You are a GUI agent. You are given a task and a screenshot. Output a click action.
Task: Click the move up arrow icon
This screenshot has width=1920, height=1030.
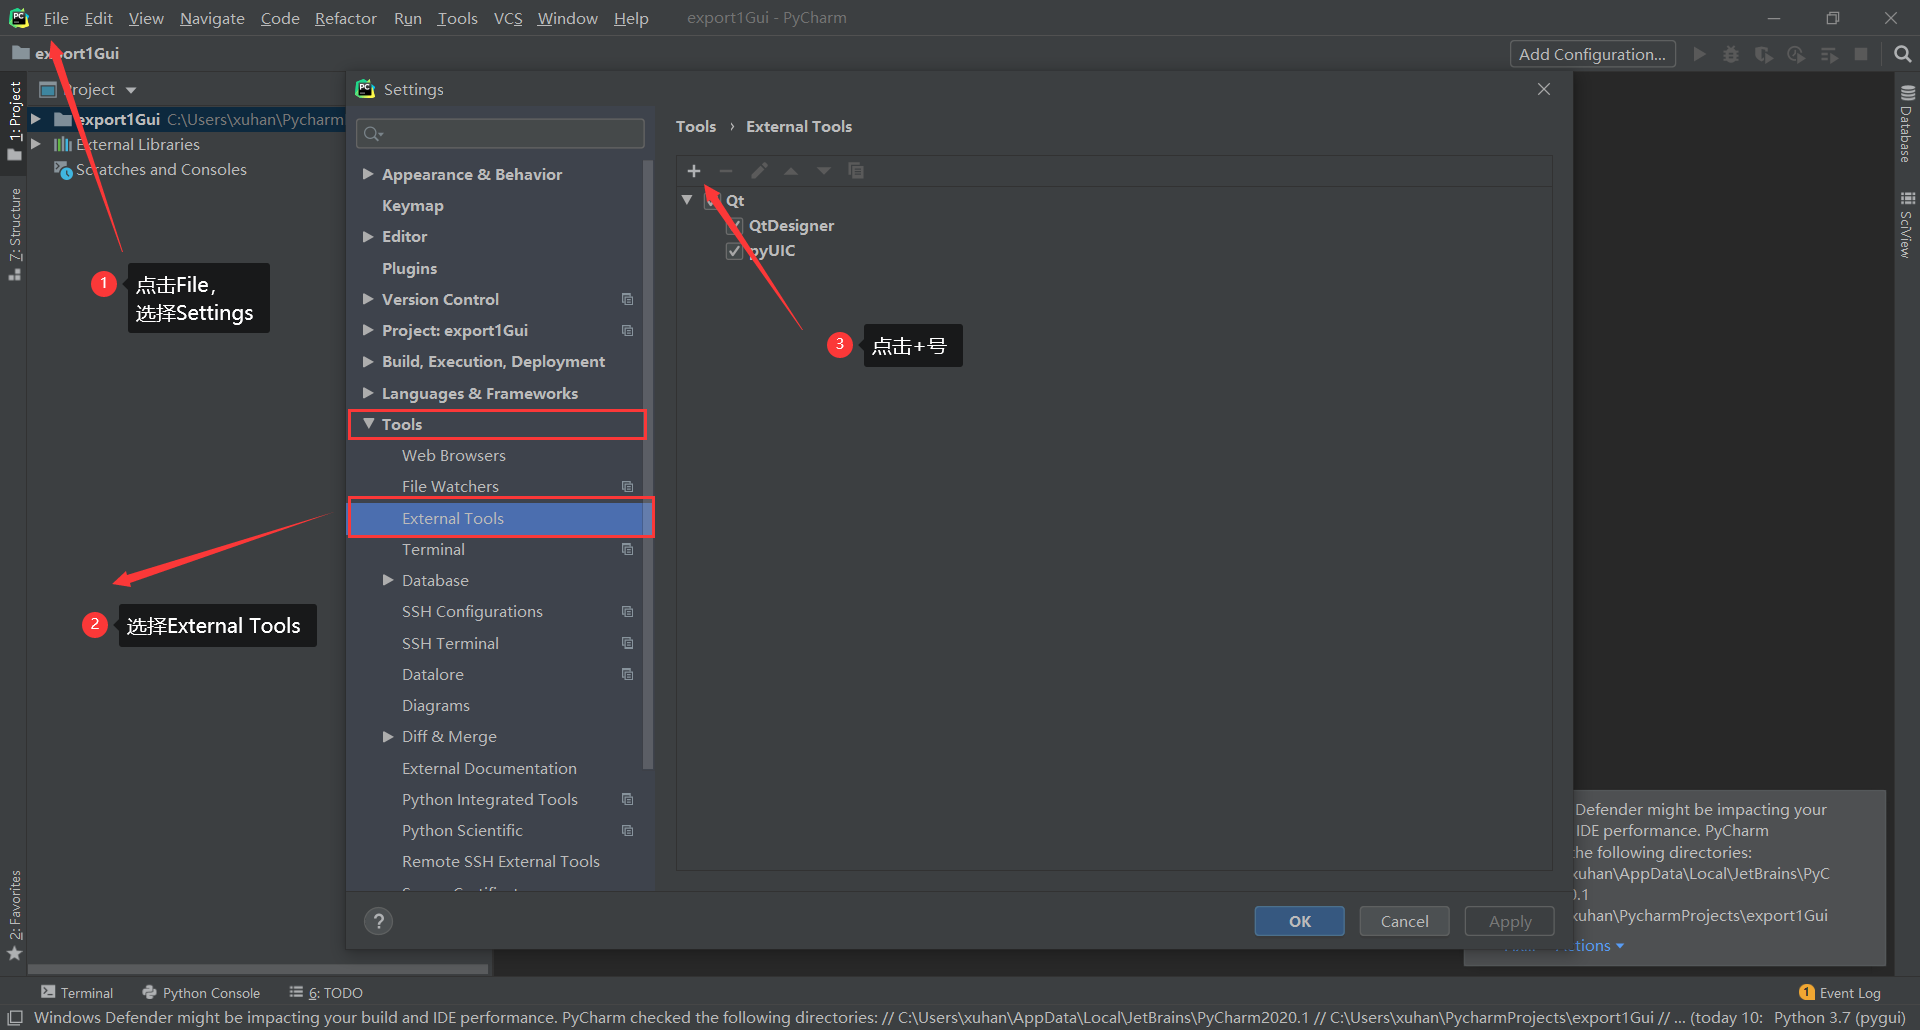791,171
